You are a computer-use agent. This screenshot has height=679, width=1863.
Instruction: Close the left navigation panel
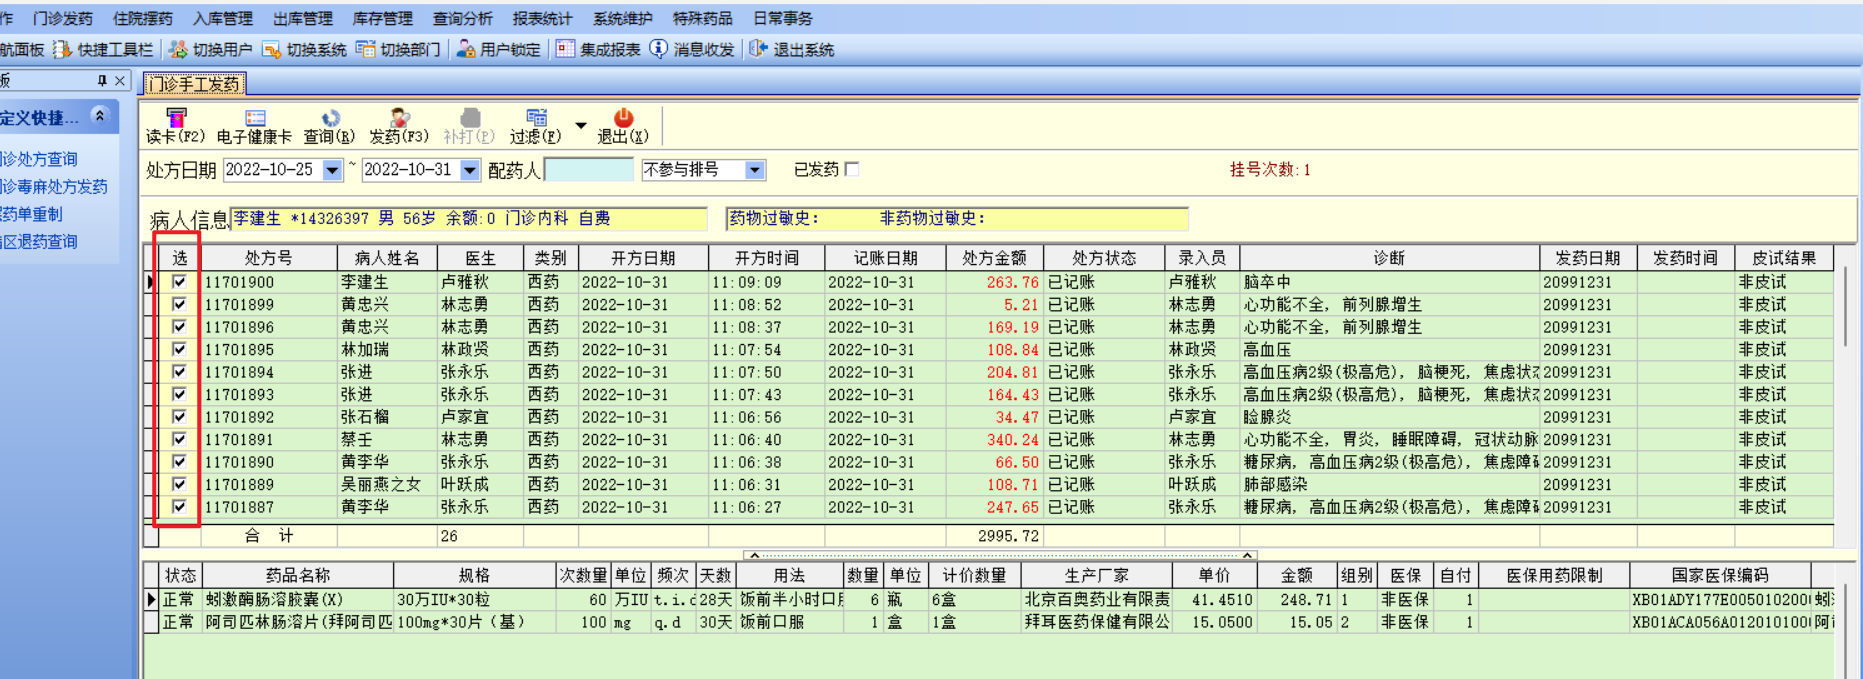pyautogui.click(x=120, y=80)
